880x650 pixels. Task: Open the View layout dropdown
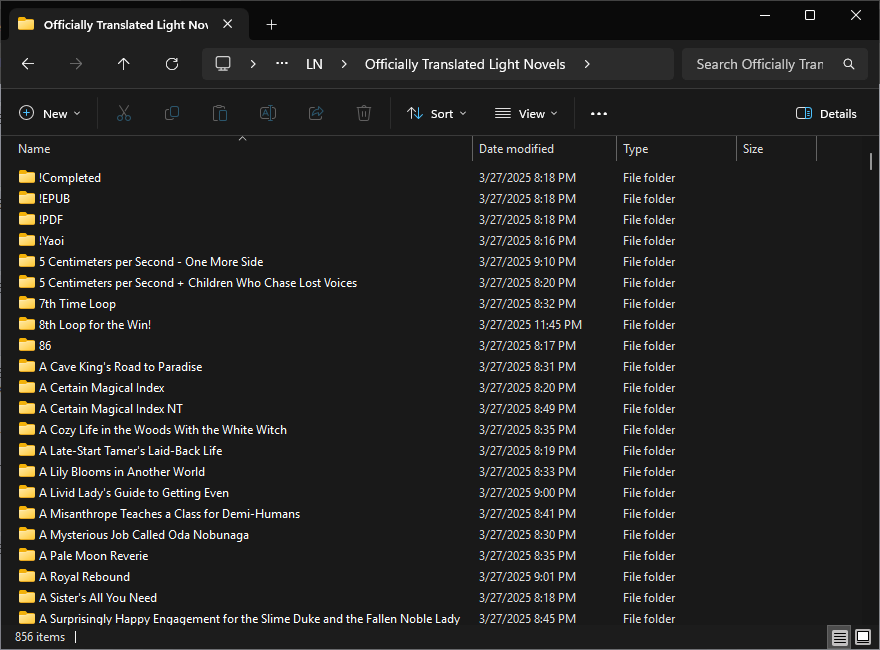pyautogui.click(x=526, y=114)
